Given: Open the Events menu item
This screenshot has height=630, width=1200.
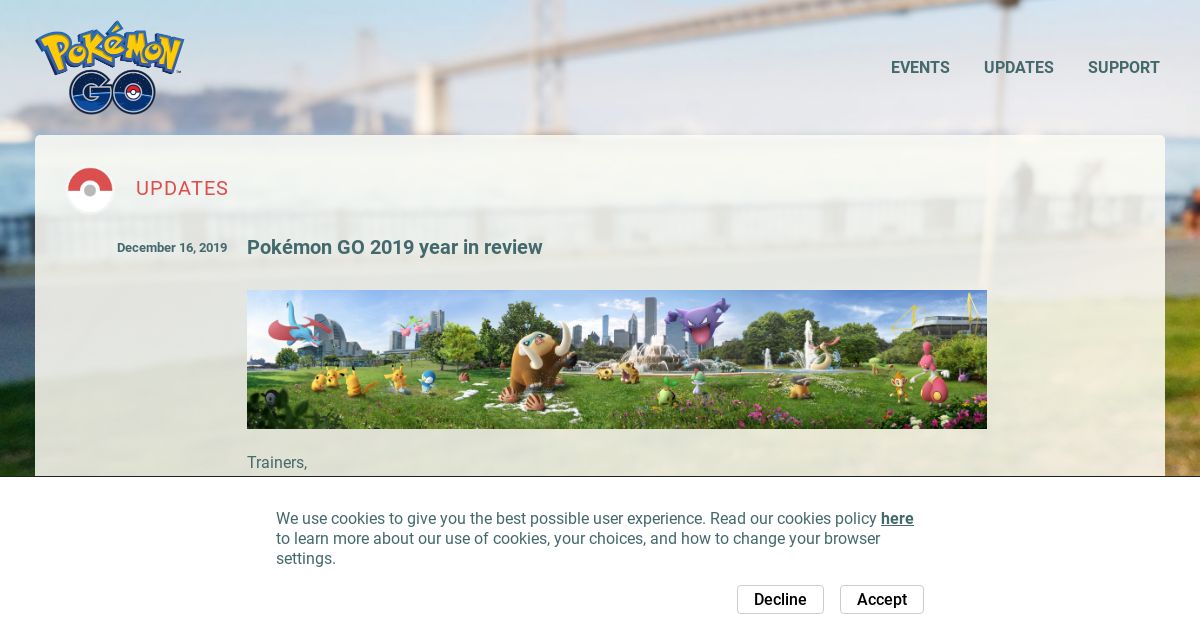Looking at the screenshot, I should (x=920, y=68).
